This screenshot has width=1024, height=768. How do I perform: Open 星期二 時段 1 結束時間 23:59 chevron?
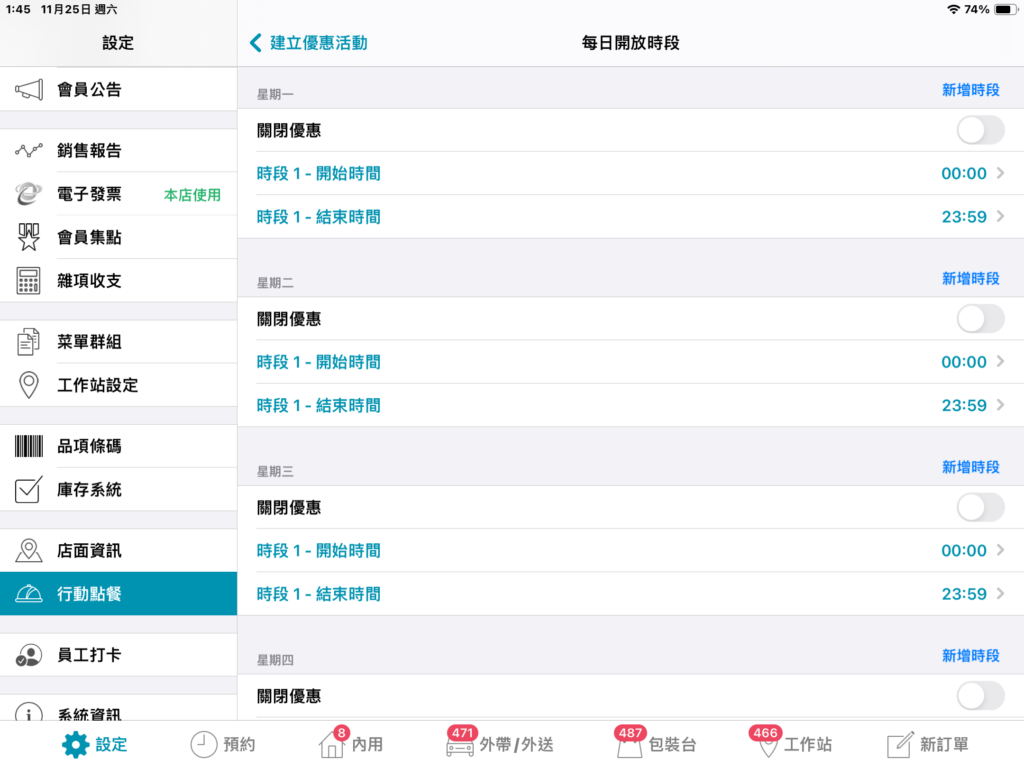[x=1000, y=406]
